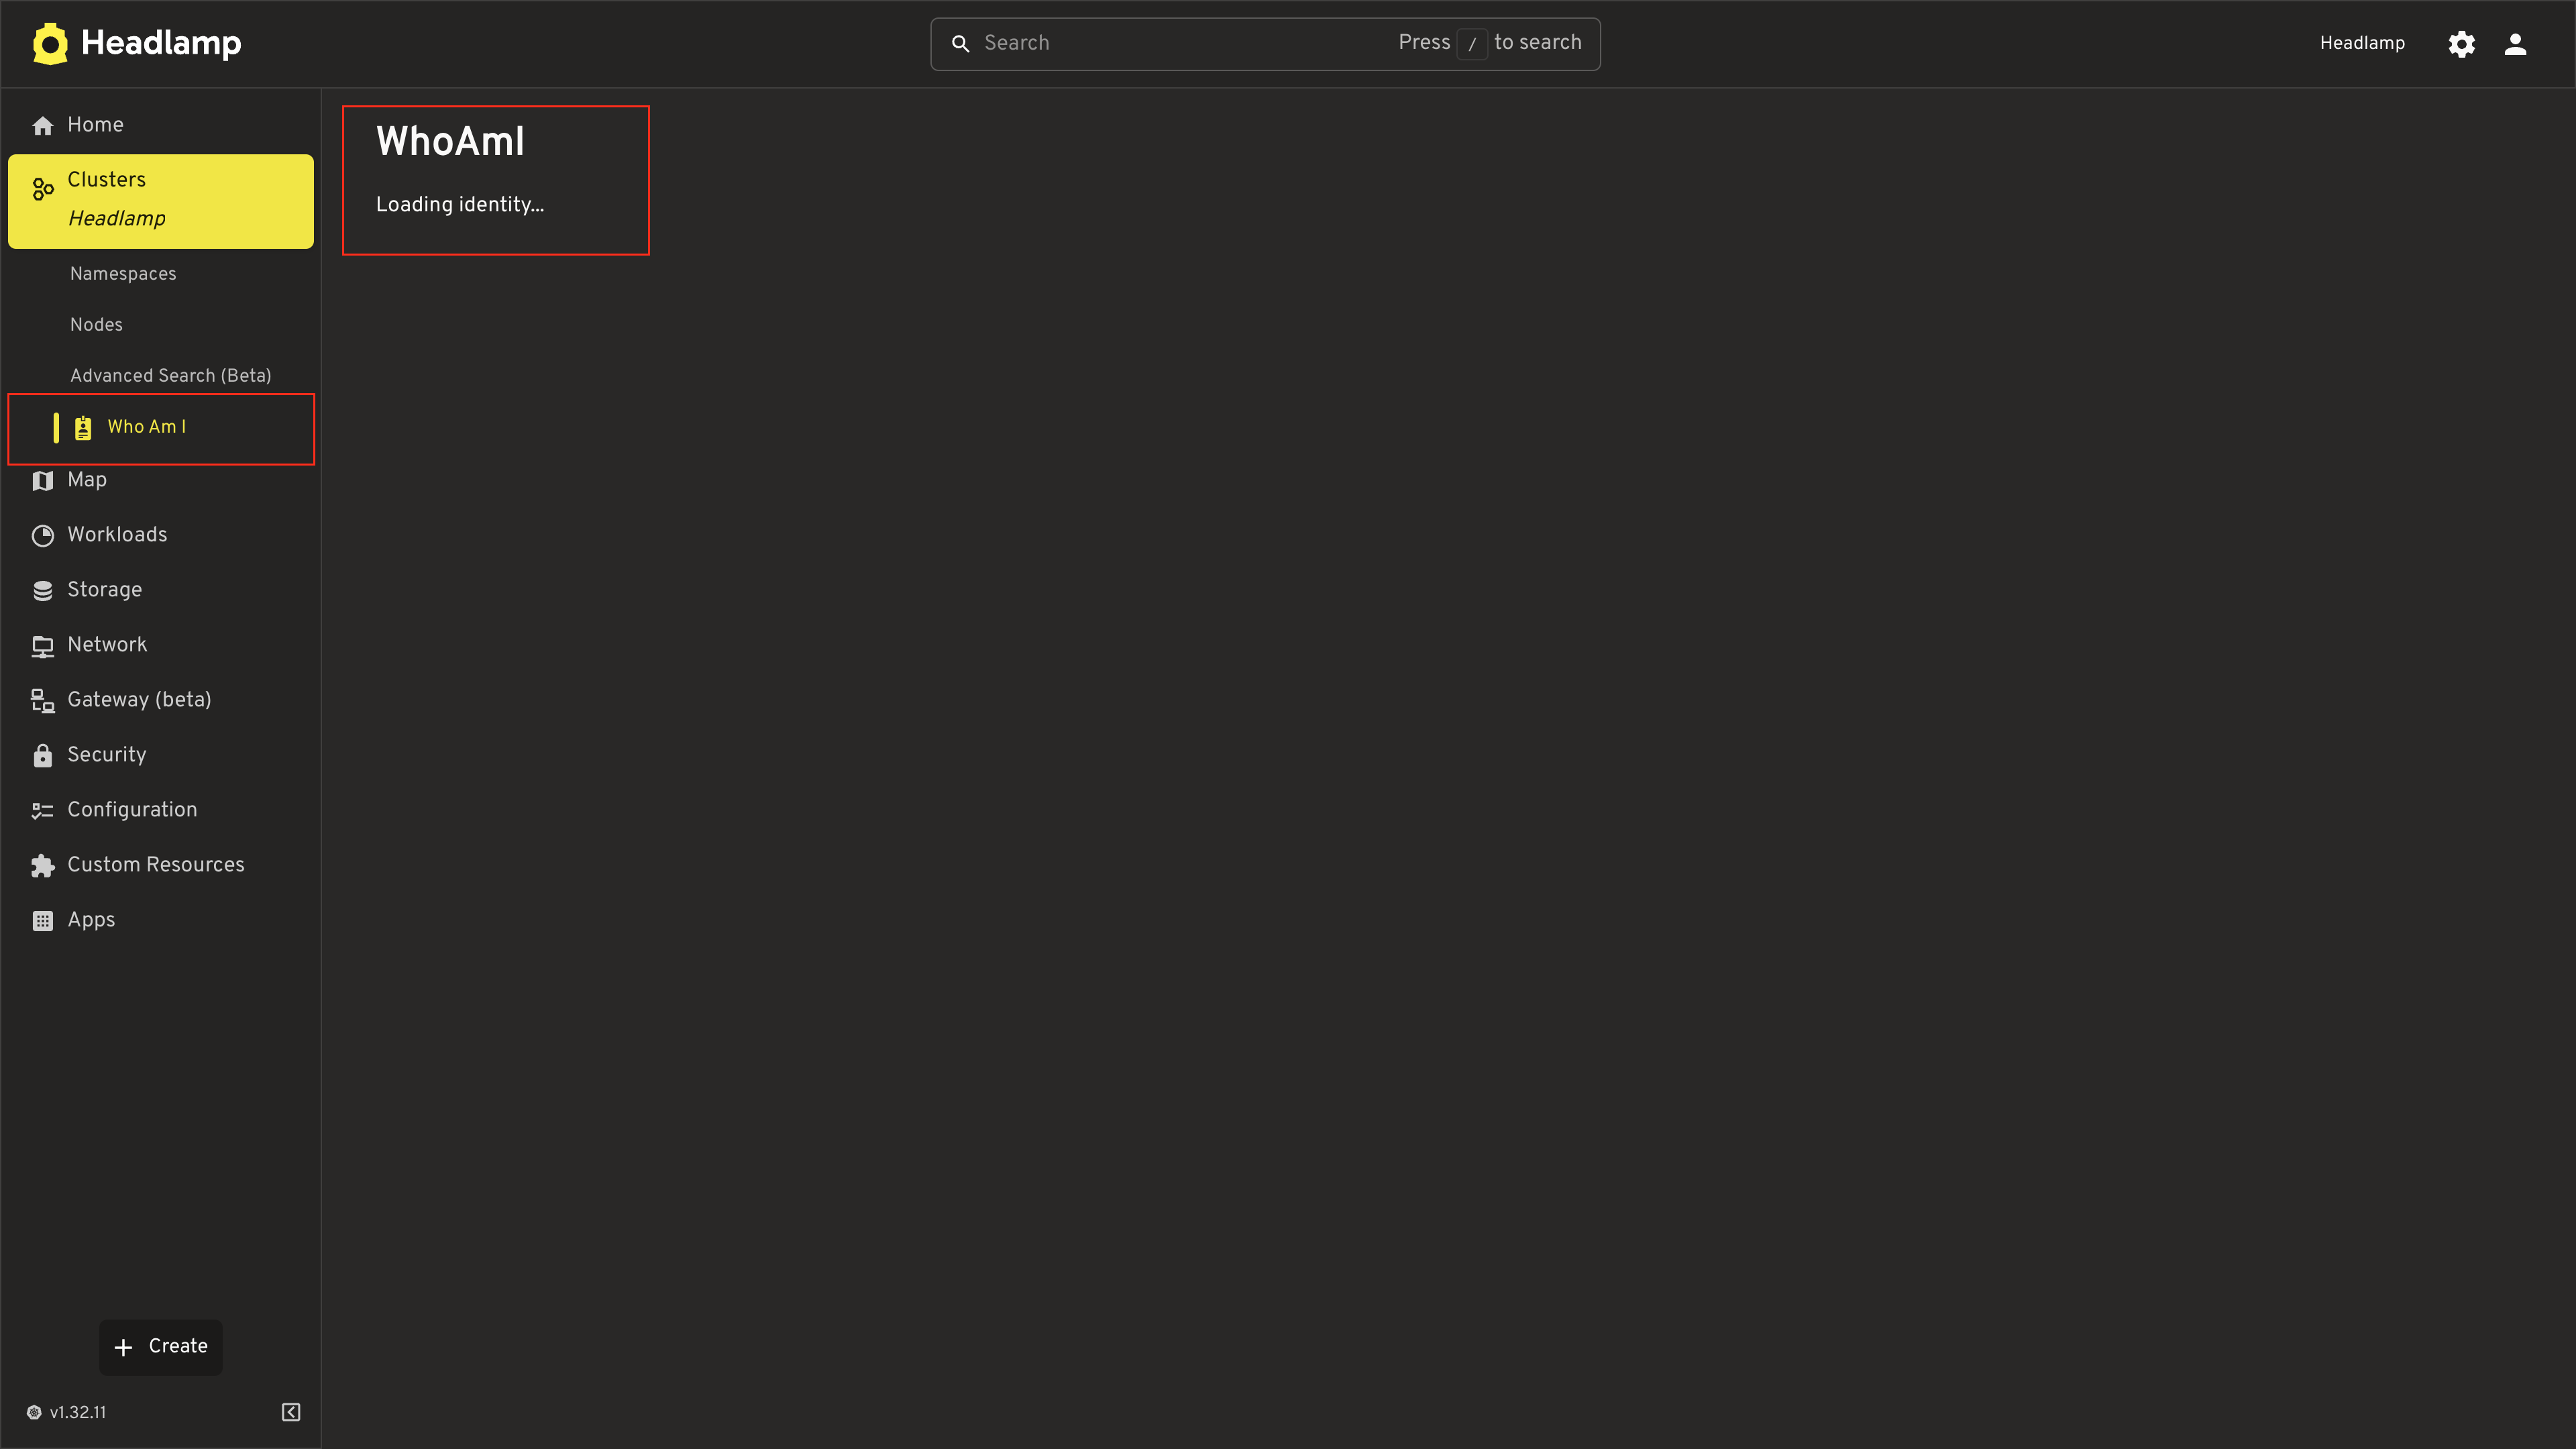Viewport: 2576px width, 1449px height.
Task: Click the Home icon in sidebar
Action: [x=42, y=124]
